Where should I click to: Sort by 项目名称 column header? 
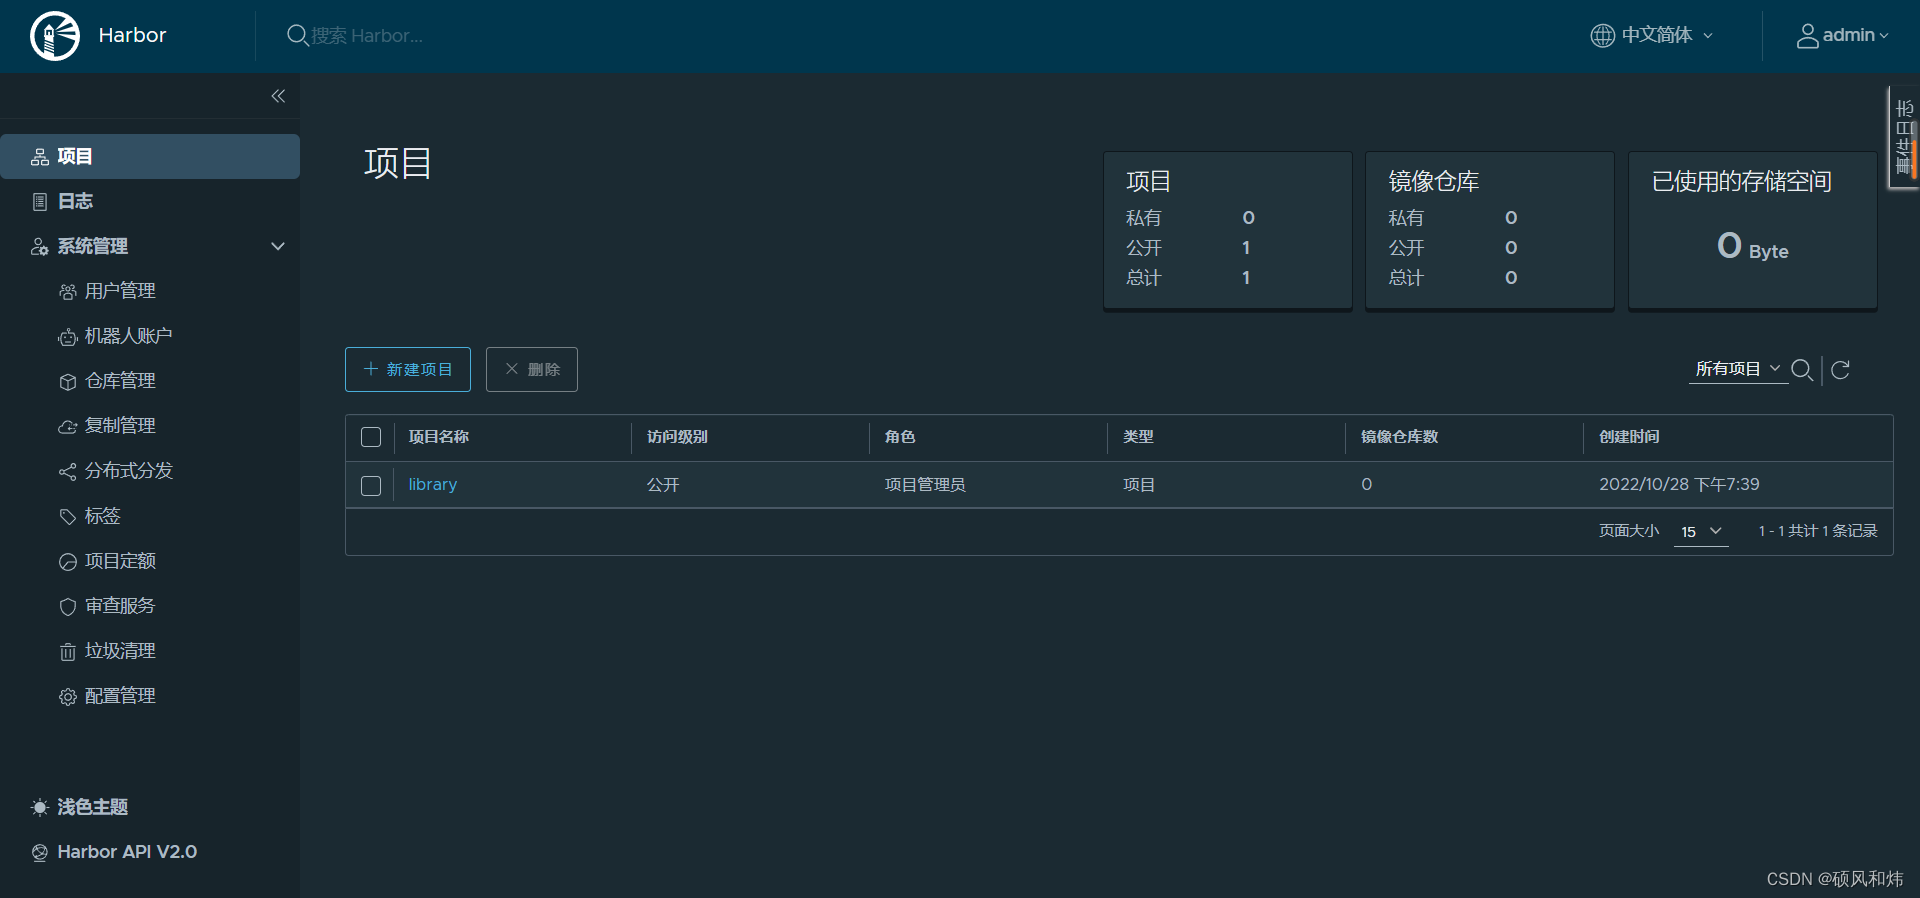(439, 437)
